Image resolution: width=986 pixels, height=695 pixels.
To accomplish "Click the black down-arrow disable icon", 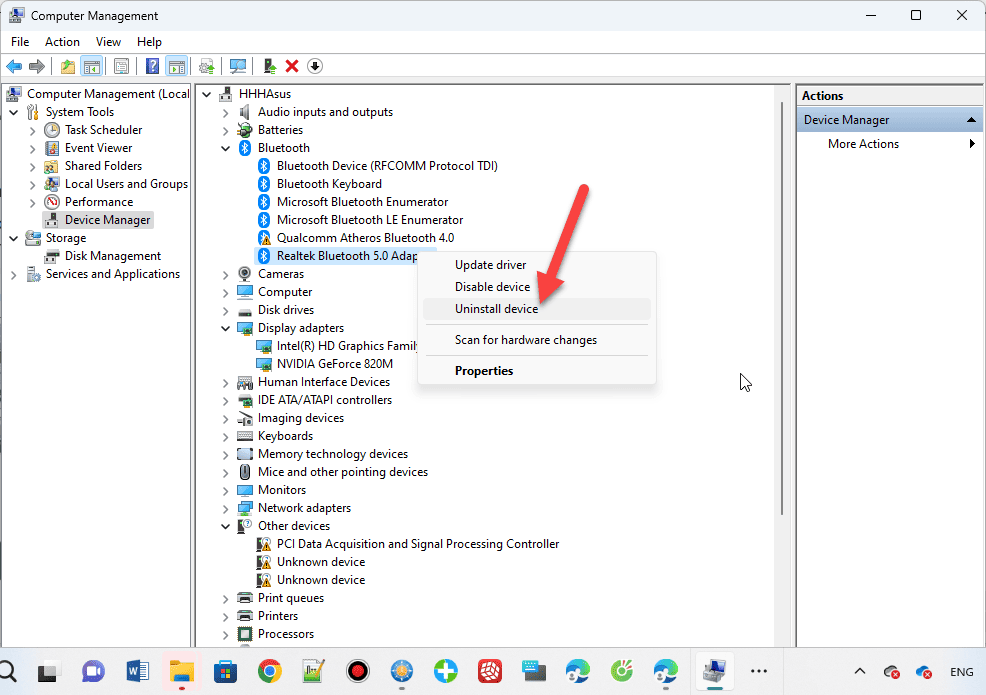I will coord(315,66).
